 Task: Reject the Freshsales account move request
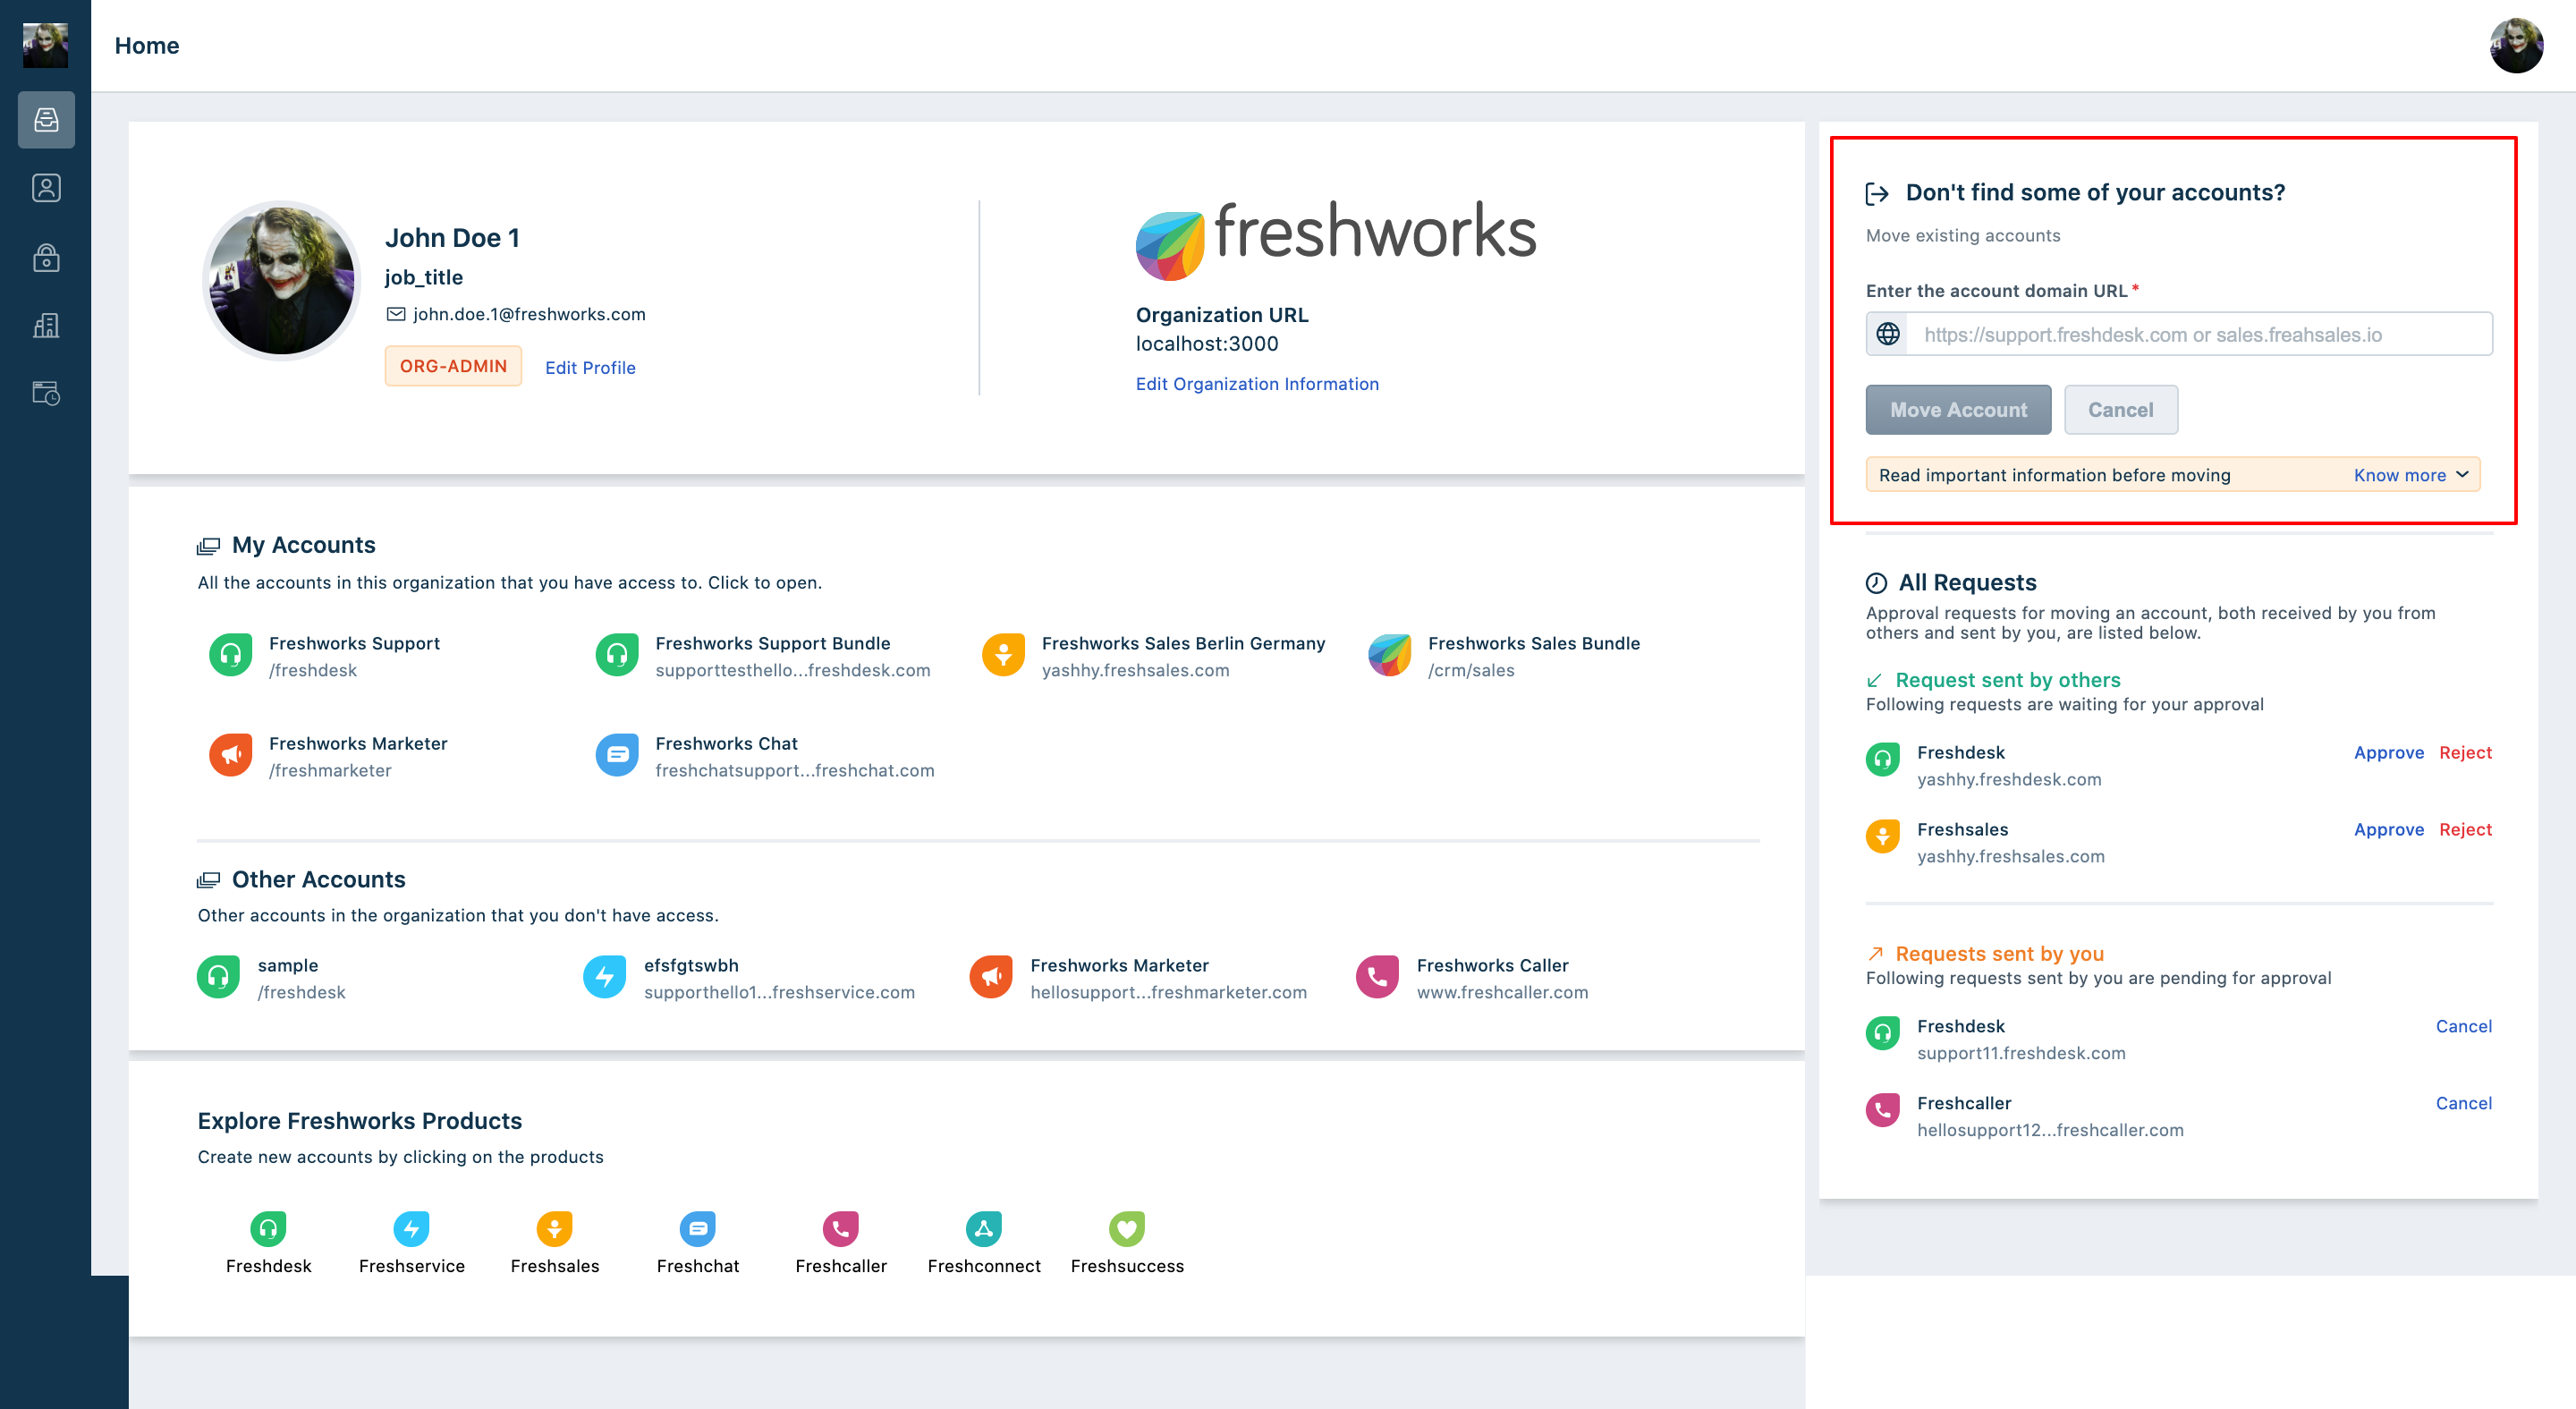2465,829
